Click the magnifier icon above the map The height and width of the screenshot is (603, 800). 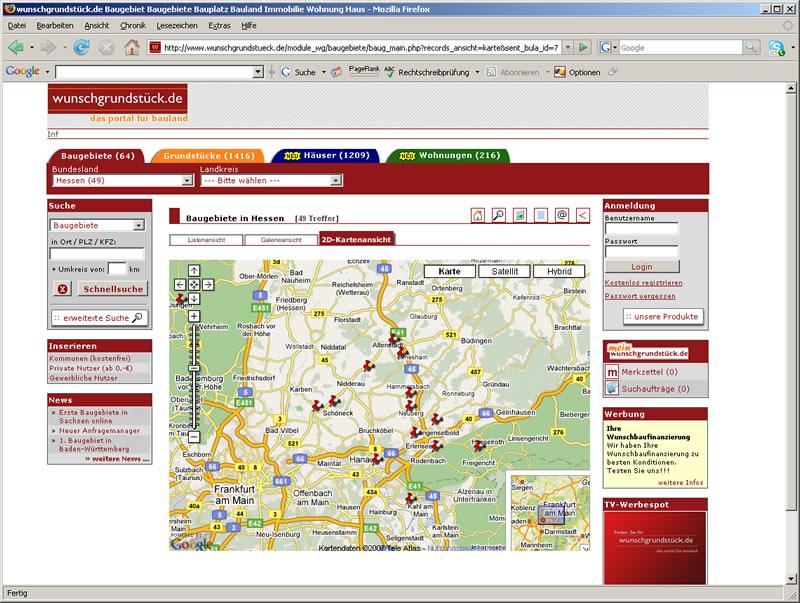pos(498,215)
